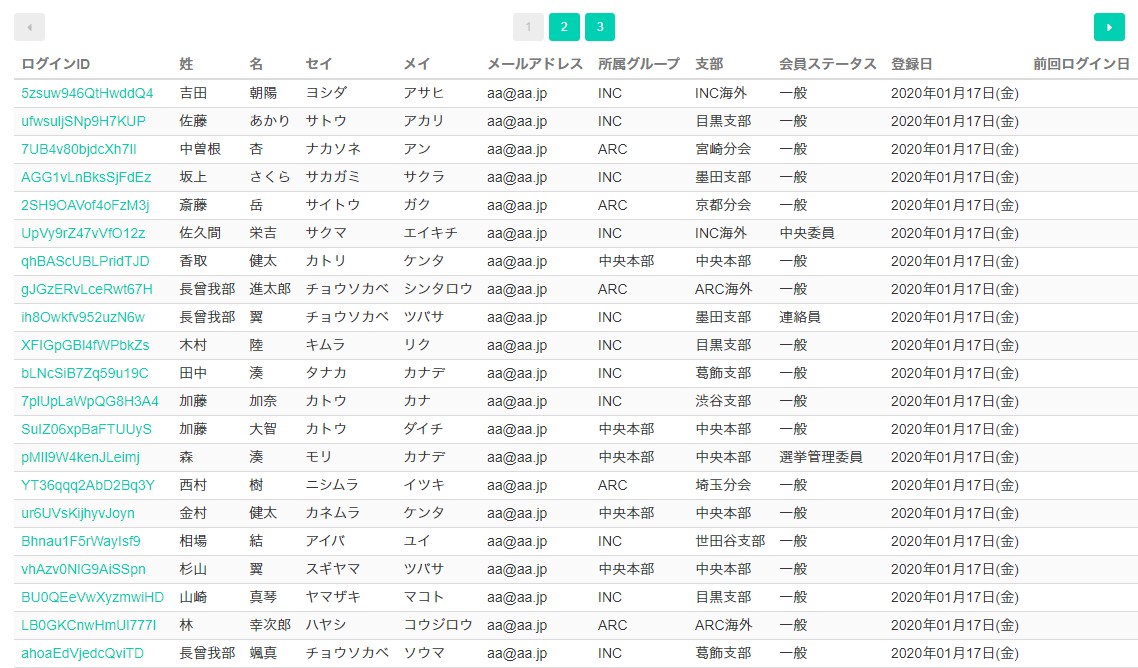Open login ID 7UB4v80bjdcXh7Il

(x=78, y=150)
